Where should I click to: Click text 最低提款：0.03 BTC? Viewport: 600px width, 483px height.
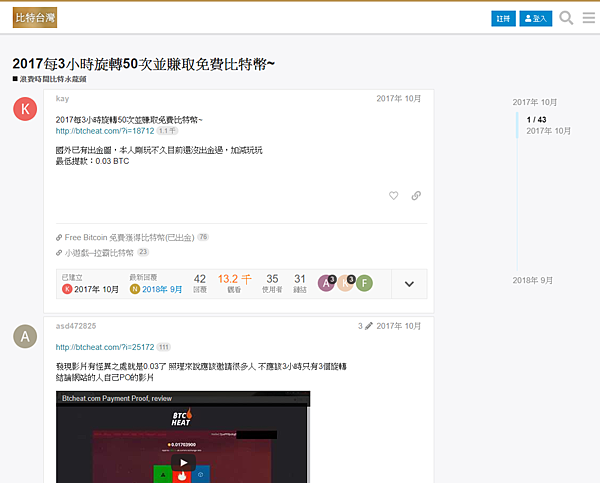tap(92, 161)
